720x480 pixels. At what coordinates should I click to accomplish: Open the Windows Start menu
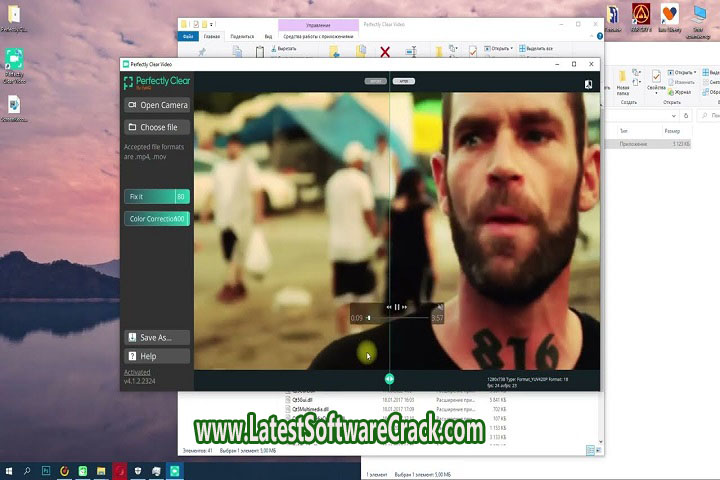click(9, 471)
